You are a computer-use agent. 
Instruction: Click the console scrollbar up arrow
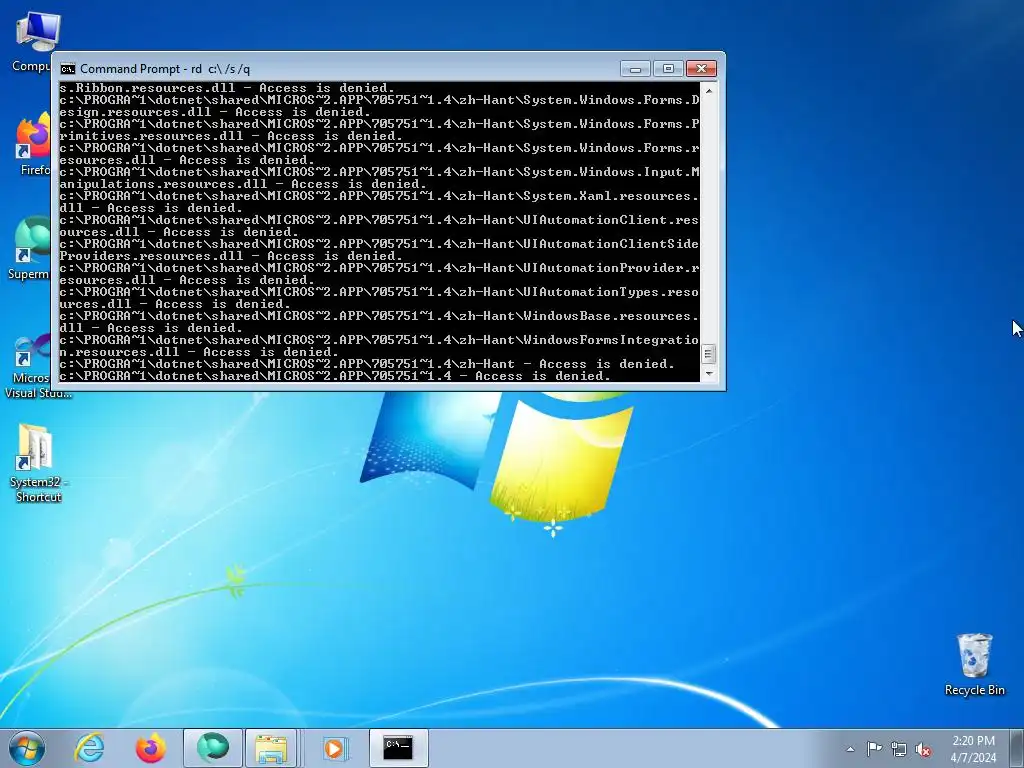709,91
